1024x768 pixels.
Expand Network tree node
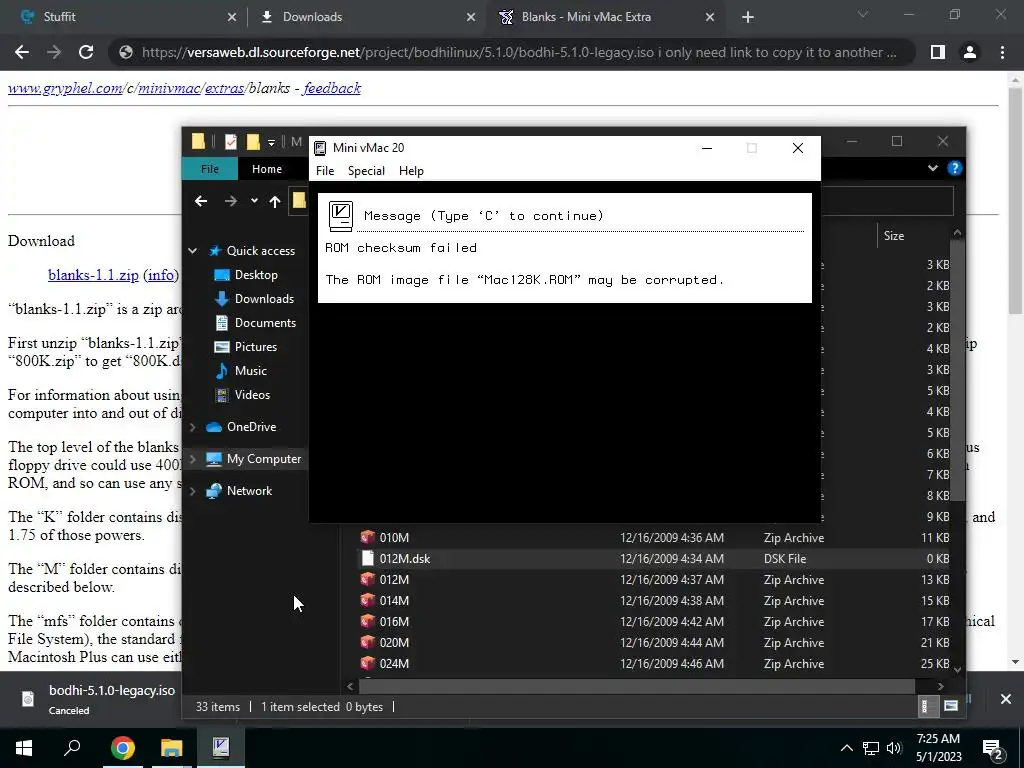point(193,491)
